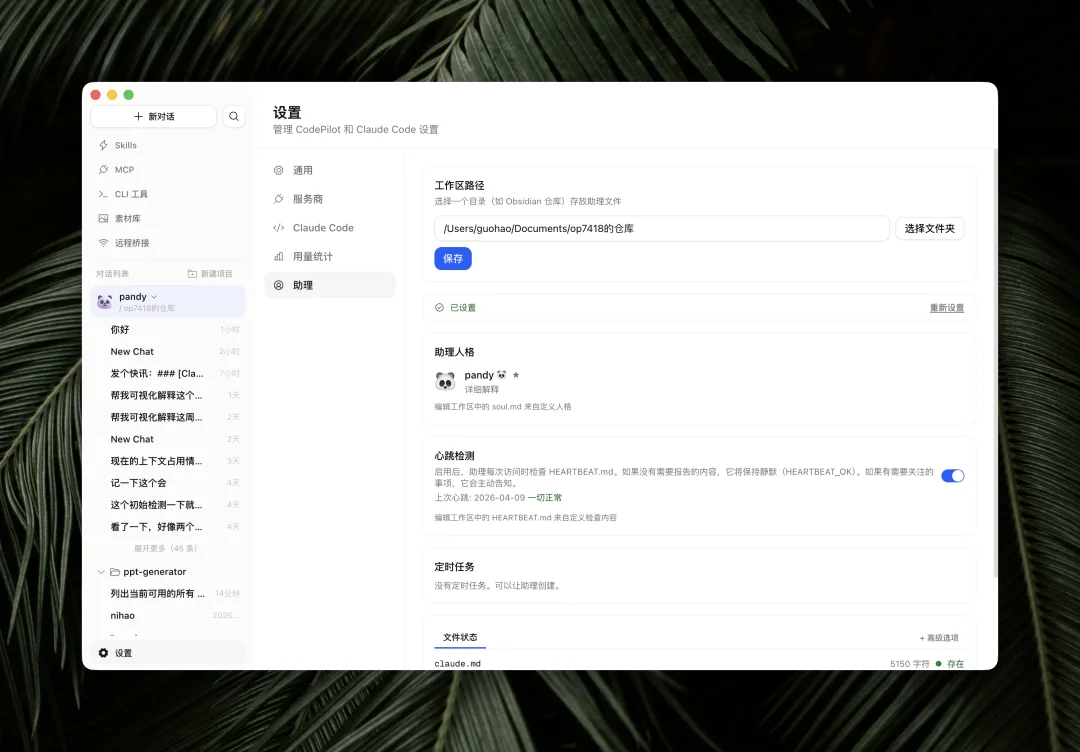Click the 重新设置 reset link

coord(946,308)
